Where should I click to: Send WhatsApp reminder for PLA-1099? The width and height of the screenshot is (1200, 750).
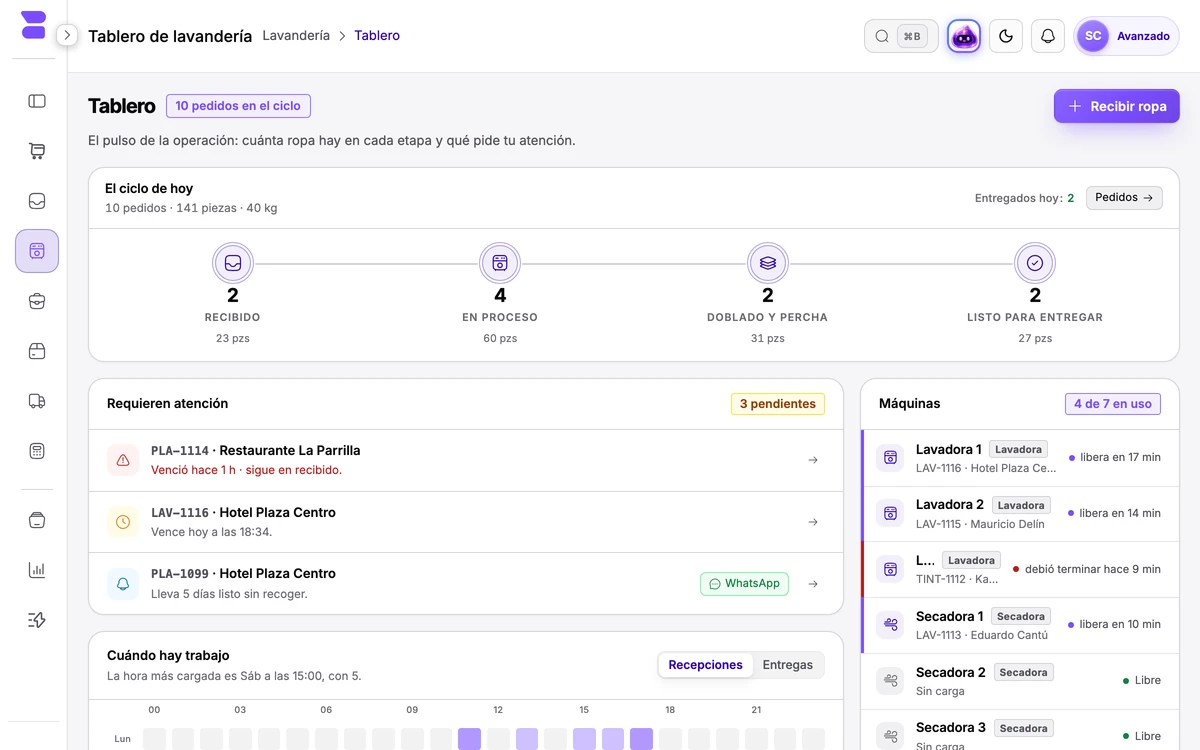point(744,584)
